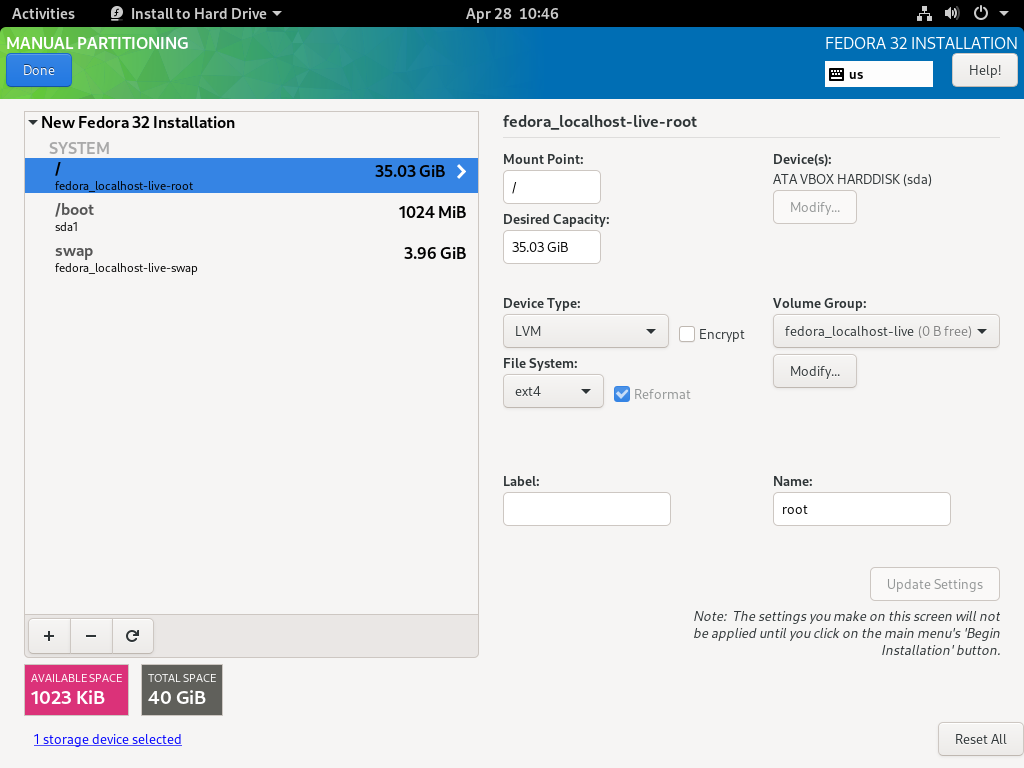
Task: Click the Update Settings button
Action: coord(935,584)
